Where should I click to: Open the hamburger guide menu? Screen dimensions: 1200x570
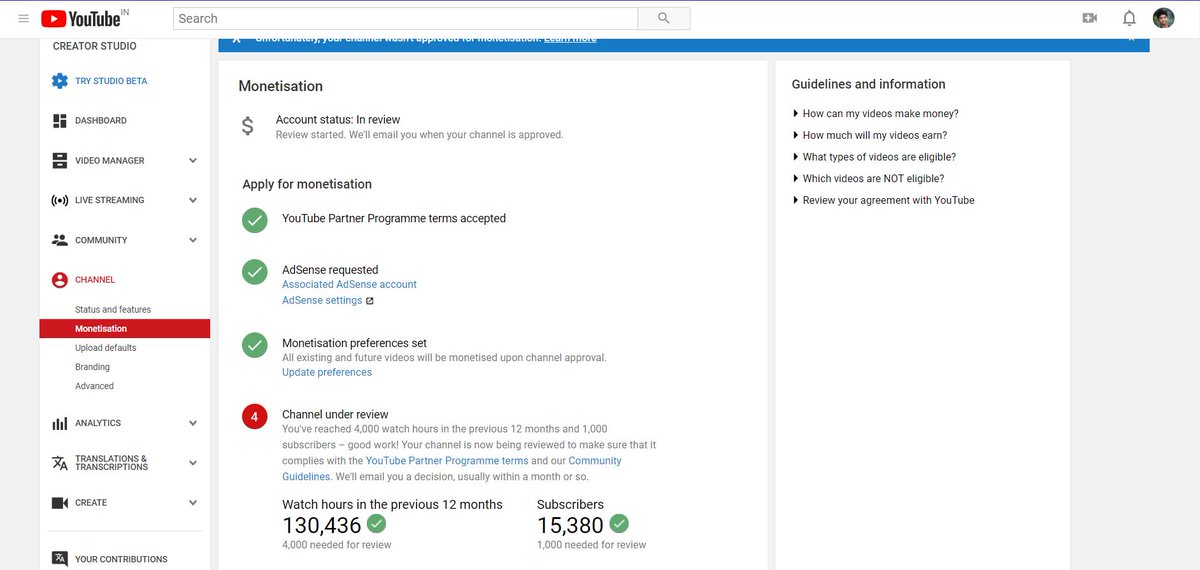23,18
